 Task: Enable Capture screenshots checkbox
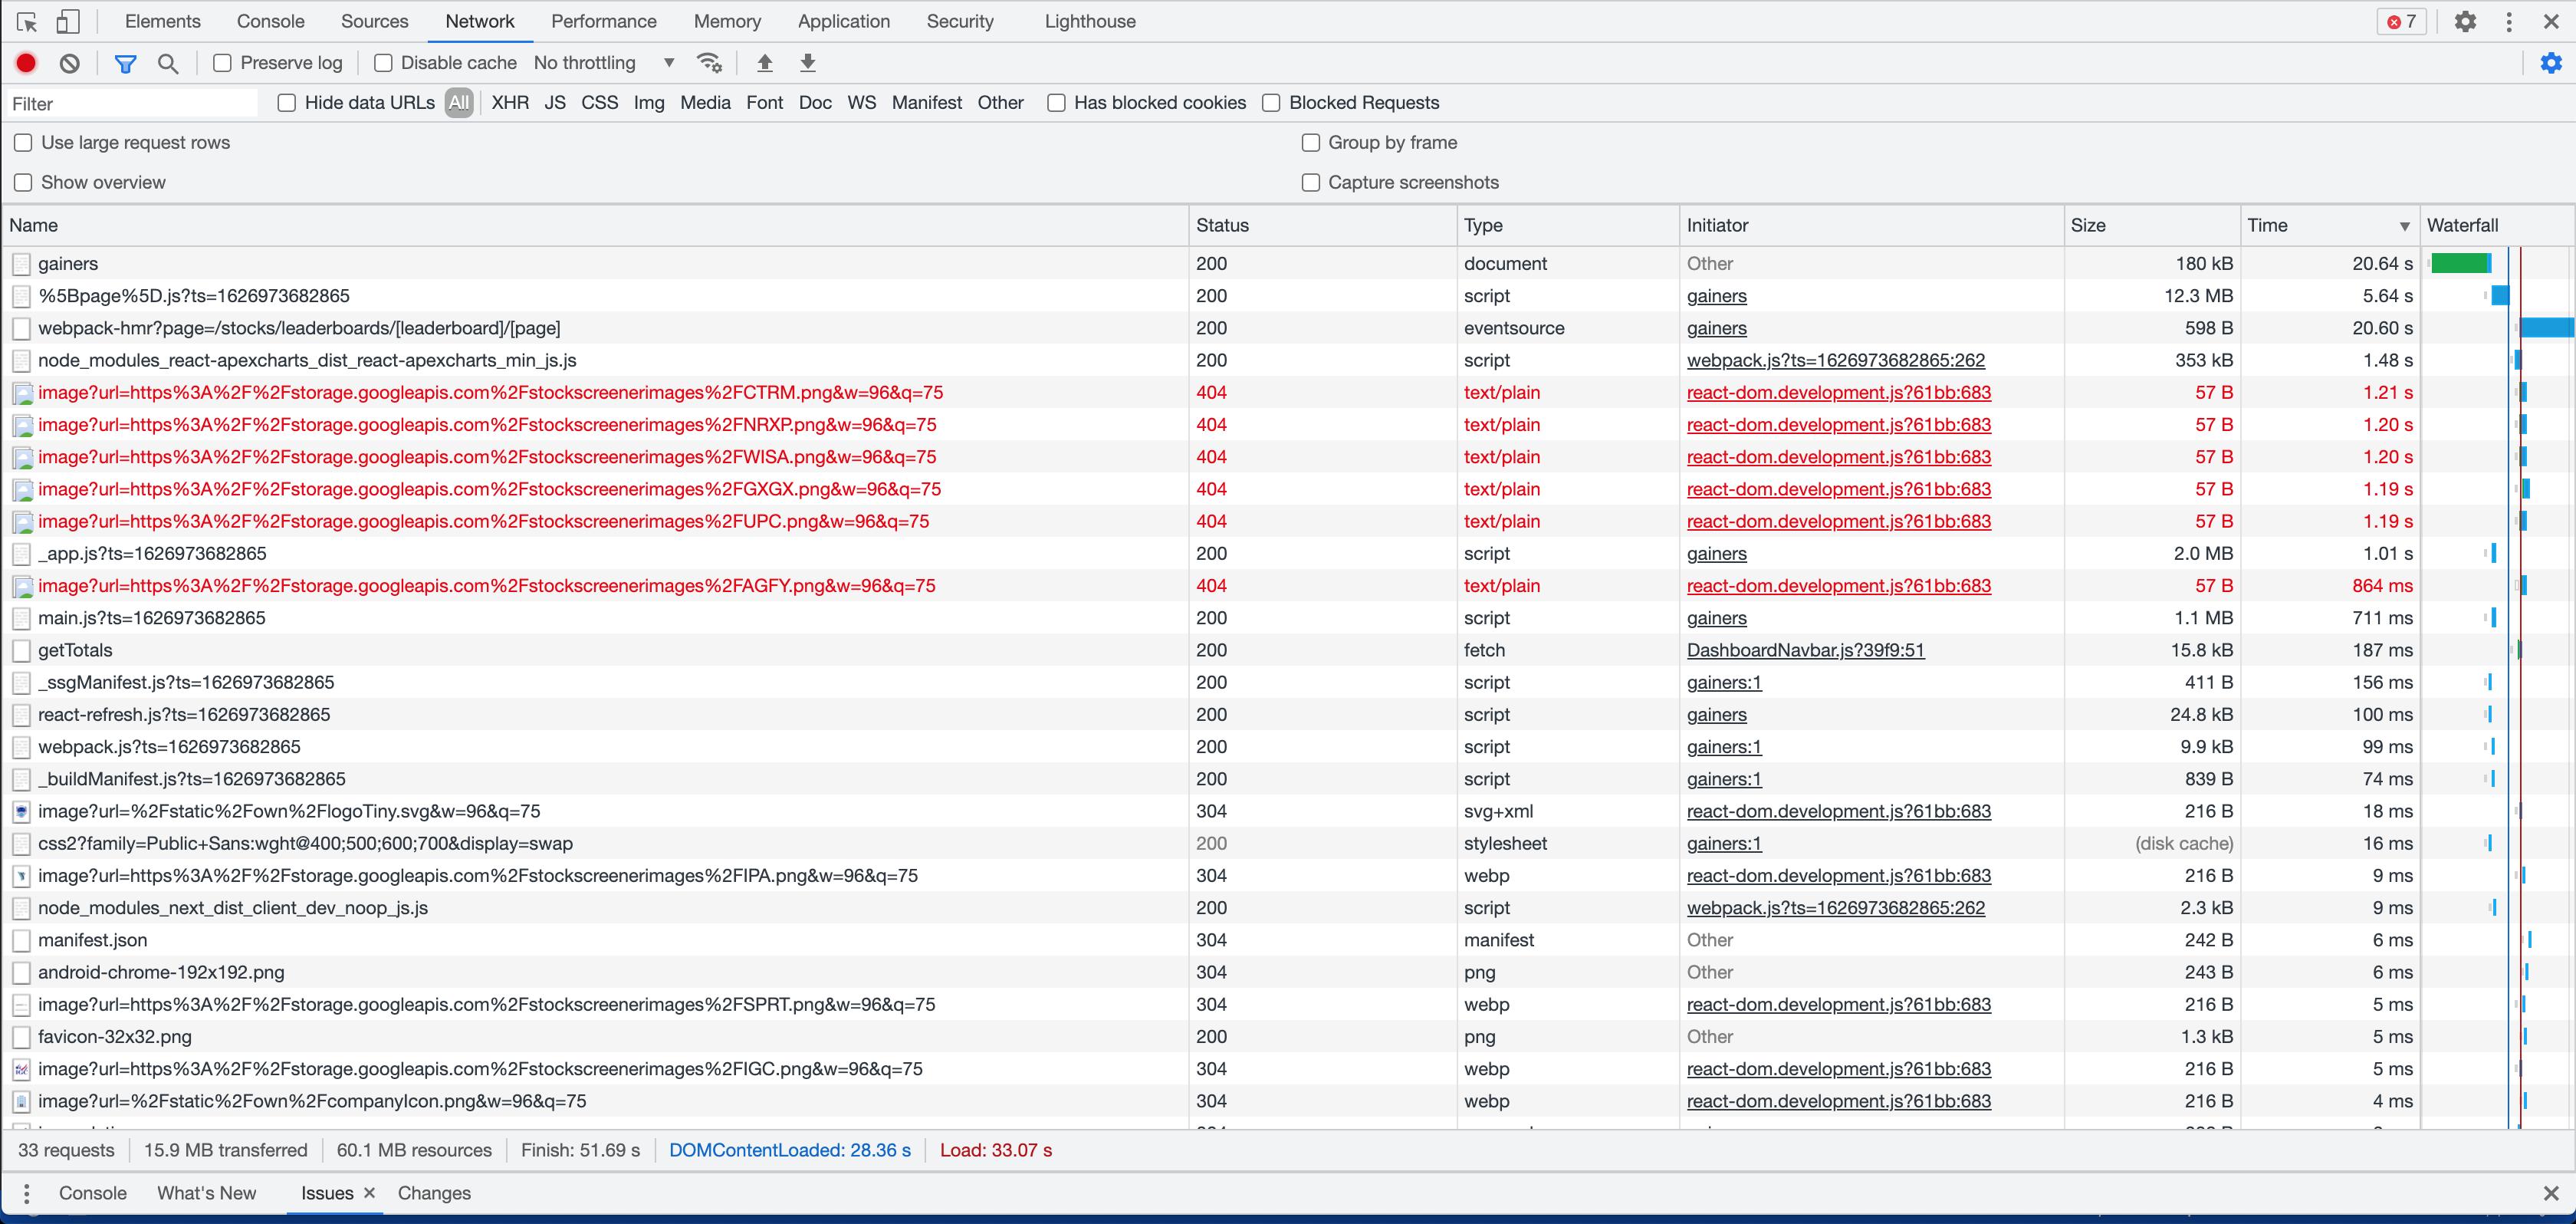(1311, 182)
